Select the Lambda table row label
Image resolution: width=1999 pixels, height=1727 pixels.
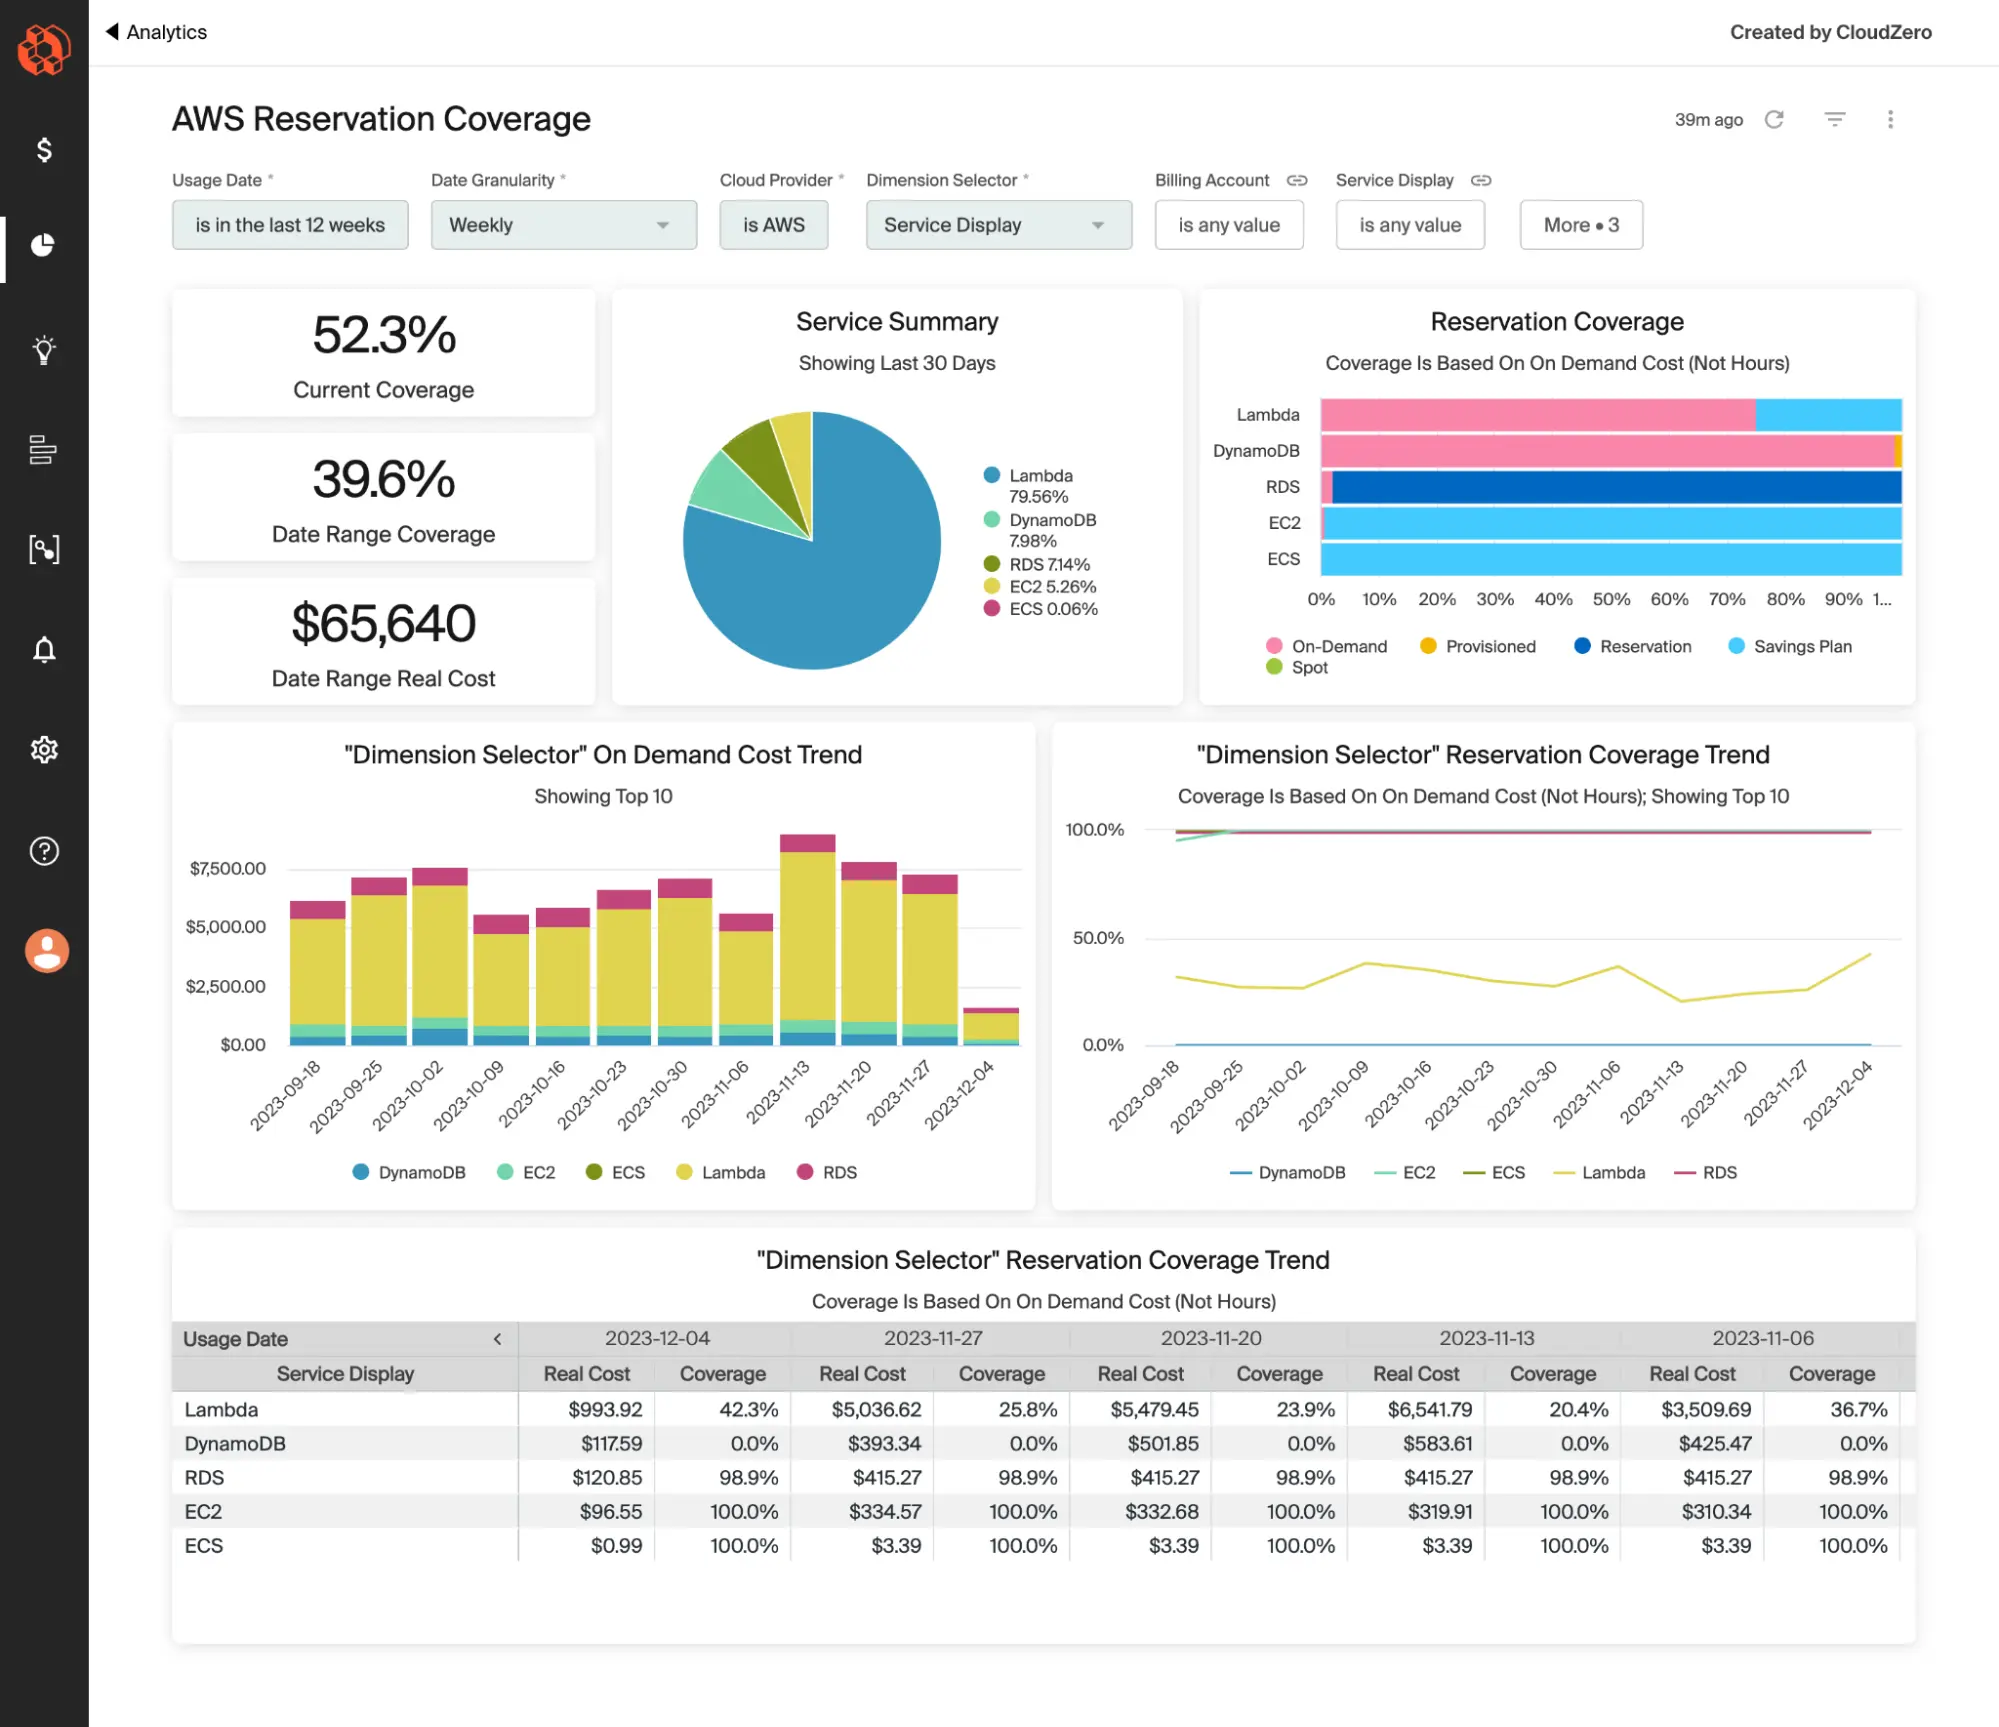pyautogui.click(x=221, y=1410)
